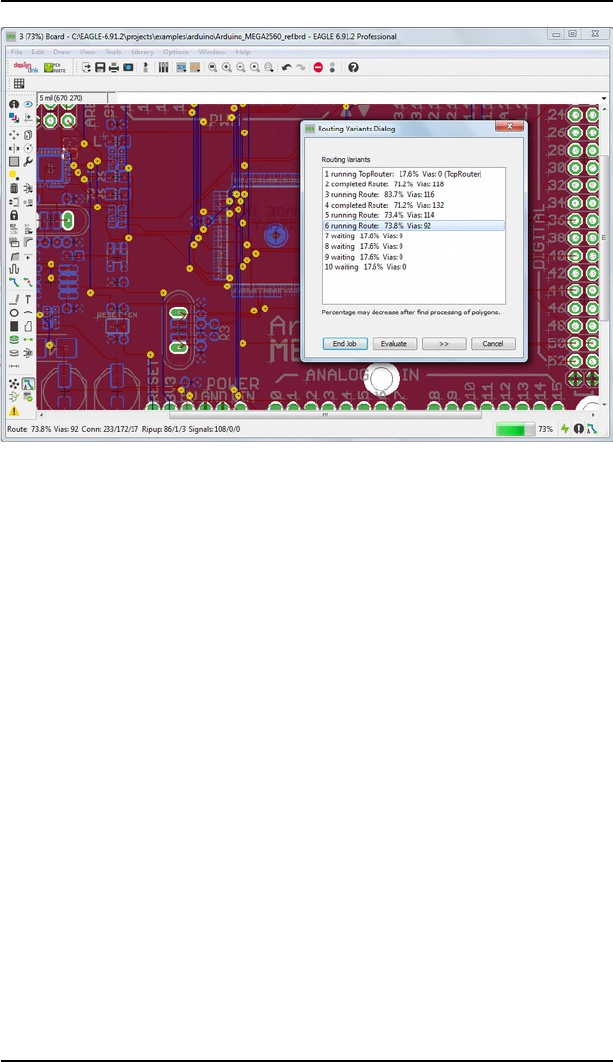Select the Meander tool
Screen dimensions: 613x1062
pyautogui.click(x=14, y=269)
